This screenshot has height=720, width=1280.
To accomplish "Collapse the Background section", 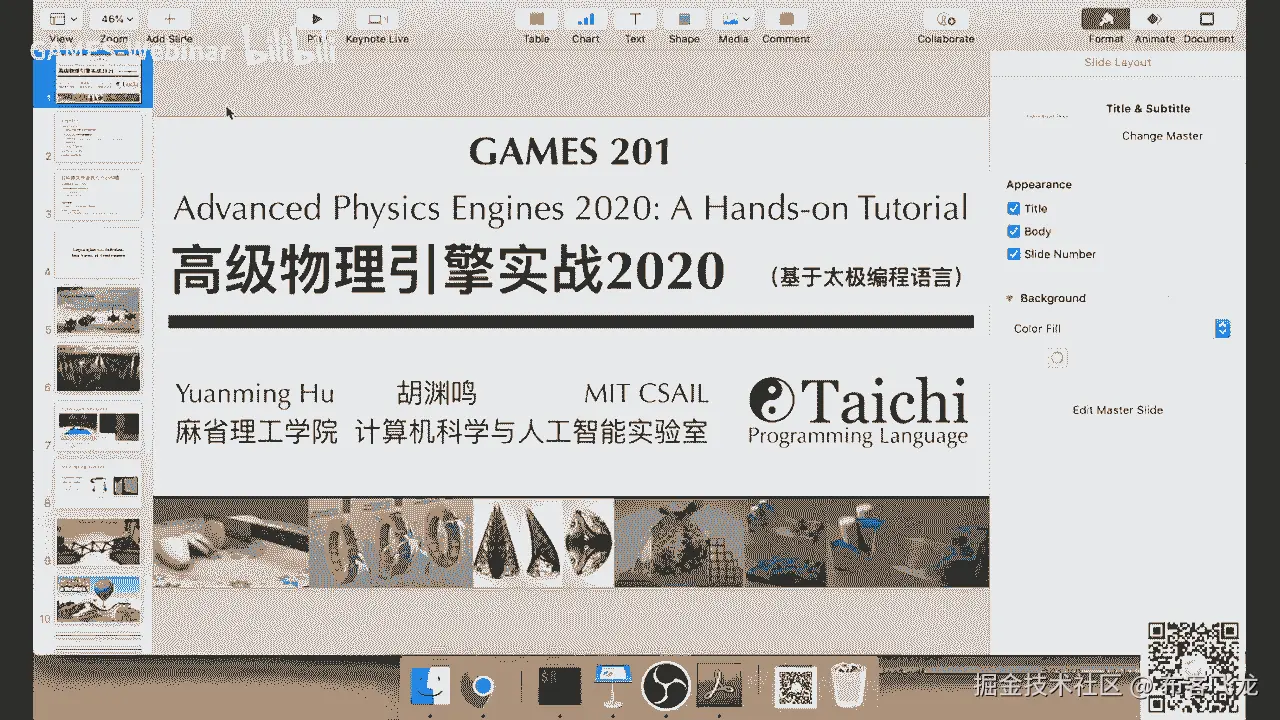I will 1011,298.
